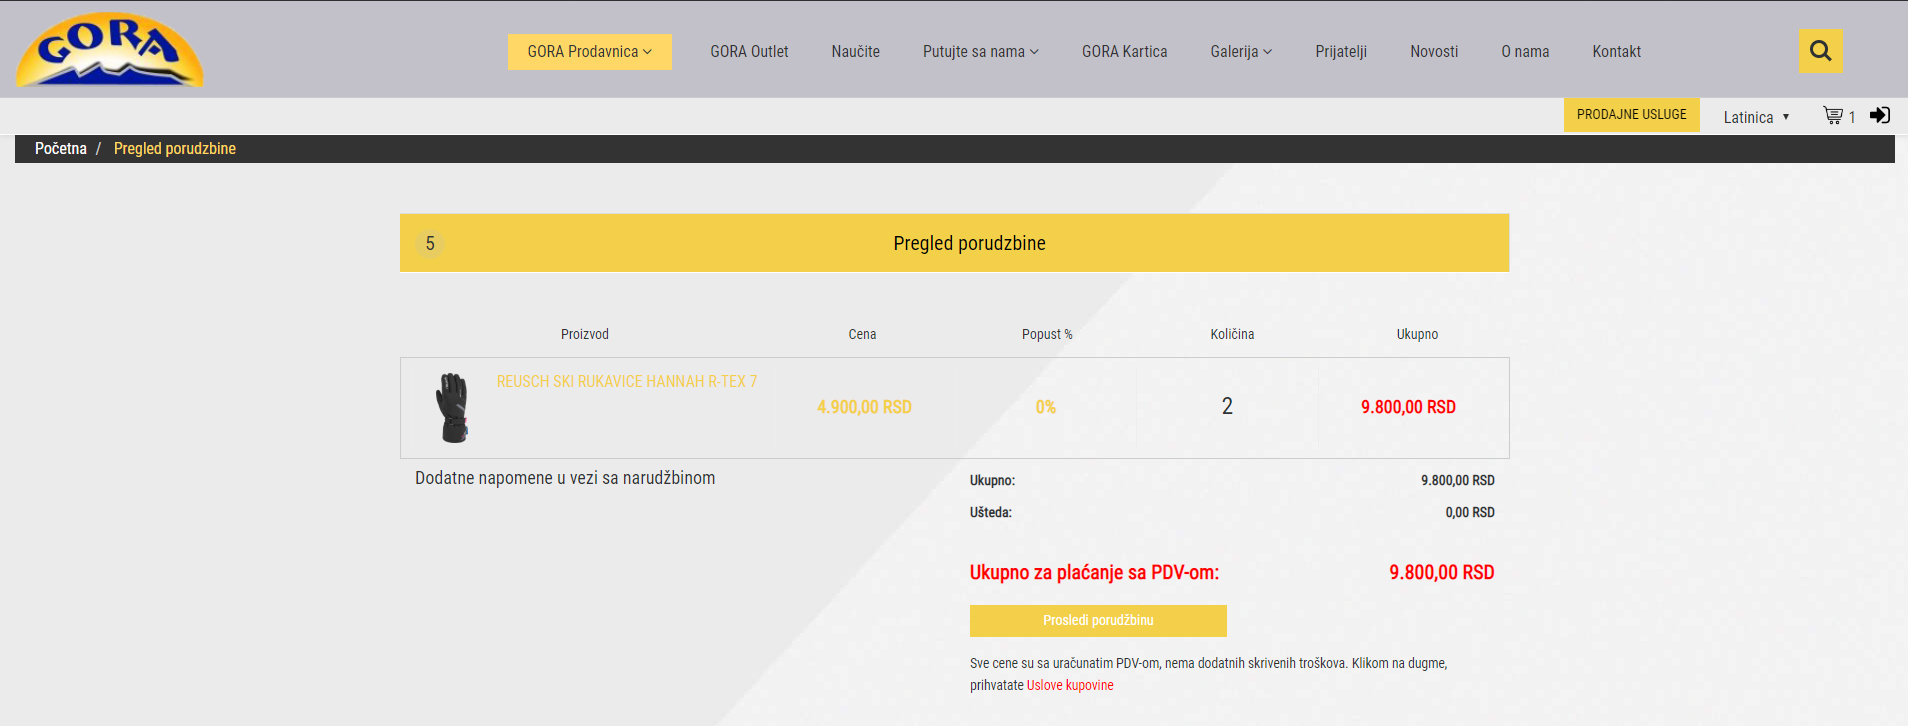Open GORA Kartica page

(1124, 52)
